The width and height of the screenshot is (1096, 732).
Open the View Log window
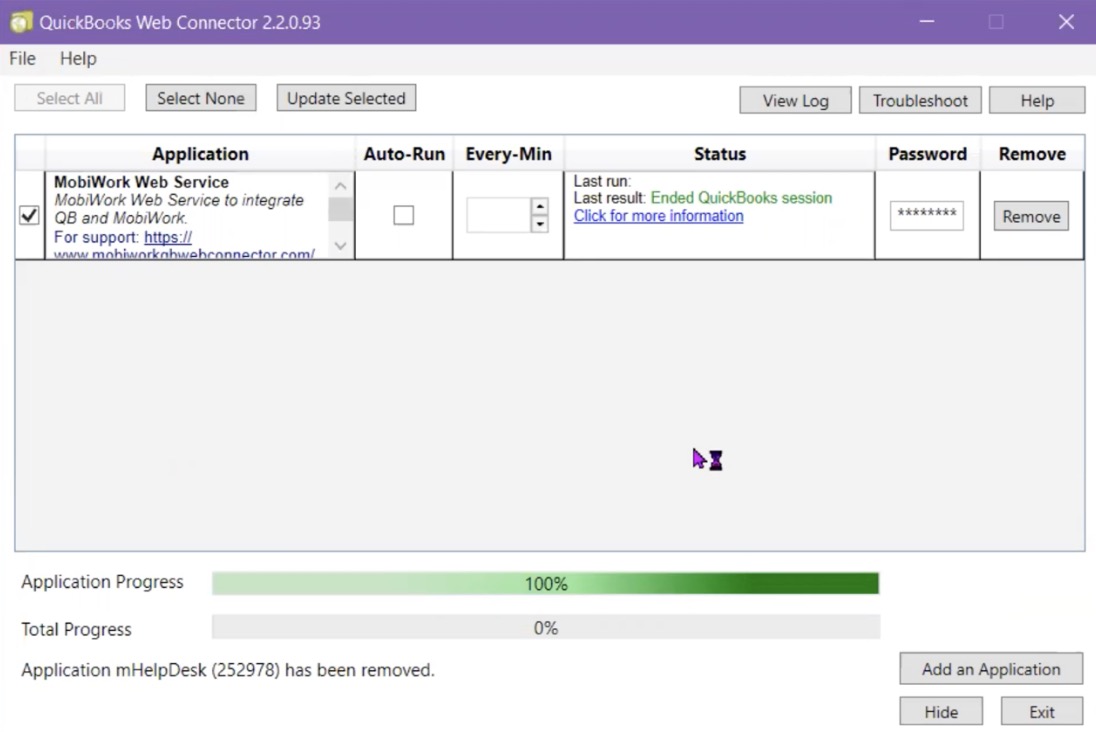795,100
